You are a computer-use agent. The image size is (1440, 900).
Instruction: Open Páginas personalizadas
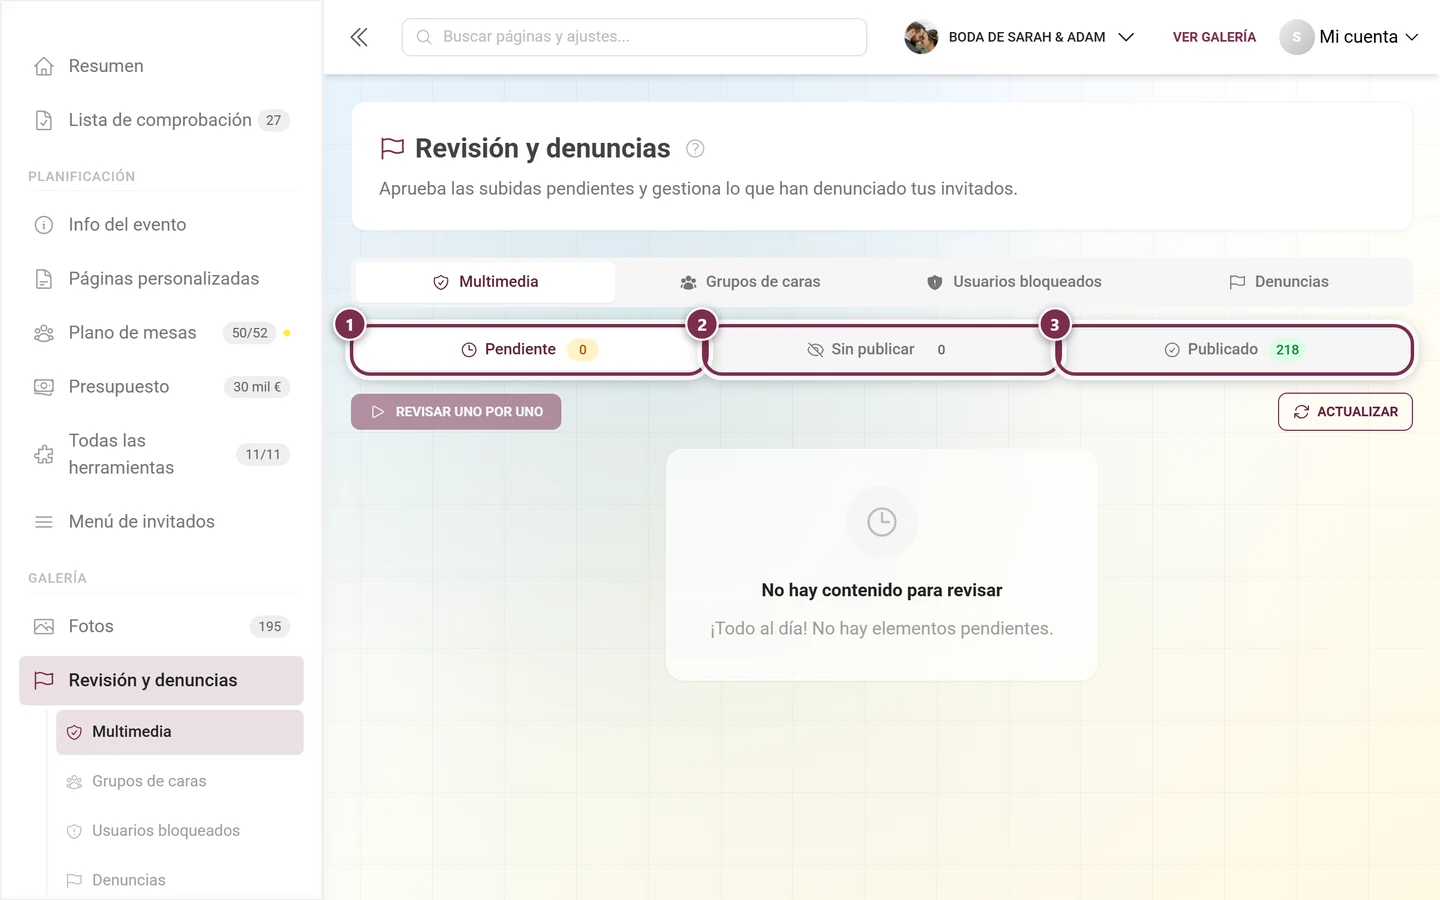[x=161, y=279]
